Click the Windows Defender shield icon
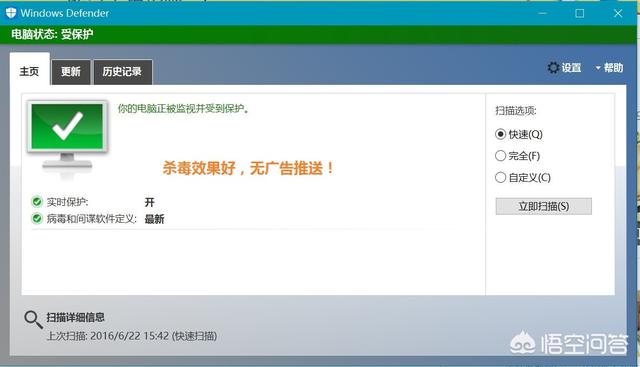The height and width of the screenshot is (367, 640). (11, 13)
